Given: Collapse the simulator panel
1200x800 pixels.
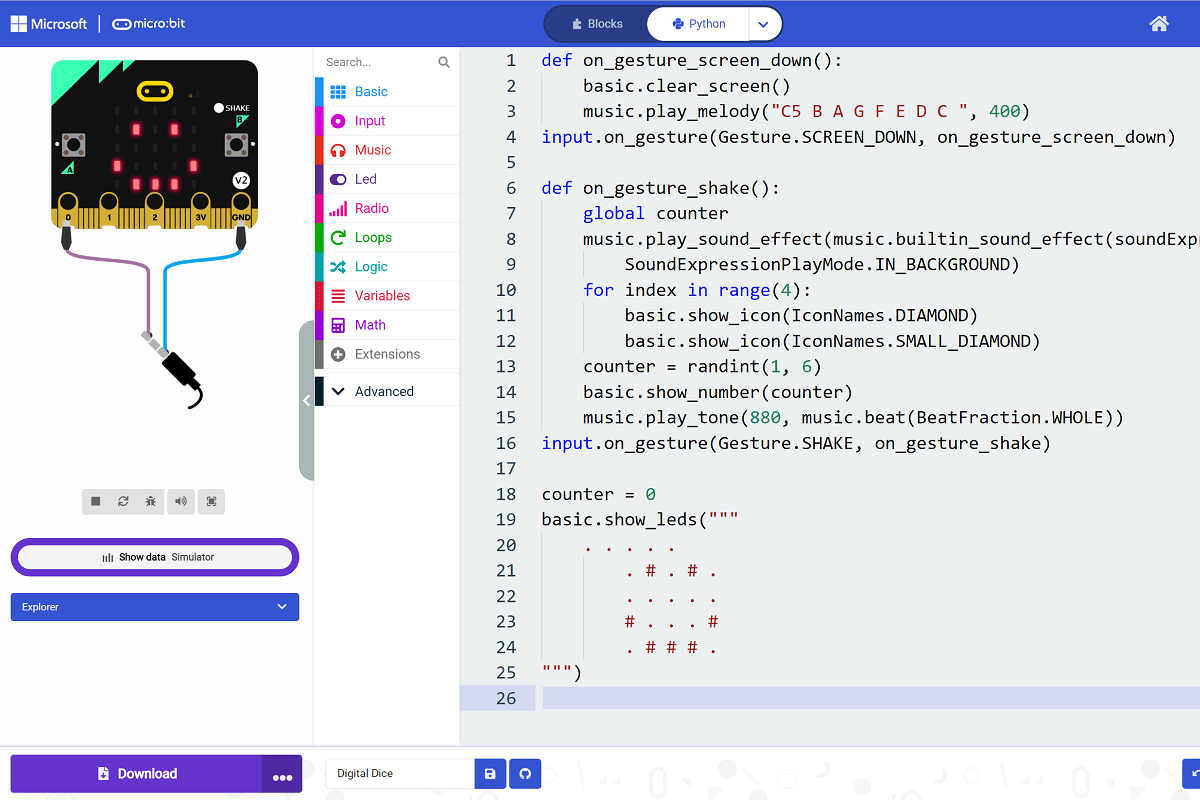Looking at the screenshot, I should point(306,400).
